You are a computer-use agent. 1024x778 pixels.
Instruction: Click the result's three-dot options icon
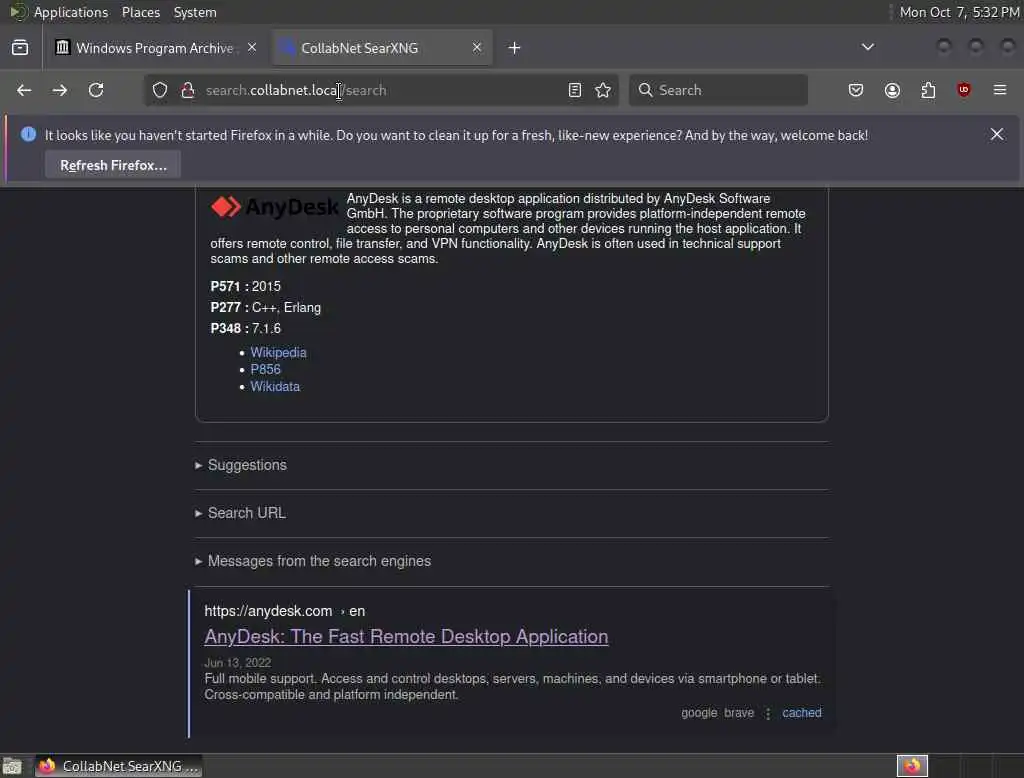click(x=768, y=713)
